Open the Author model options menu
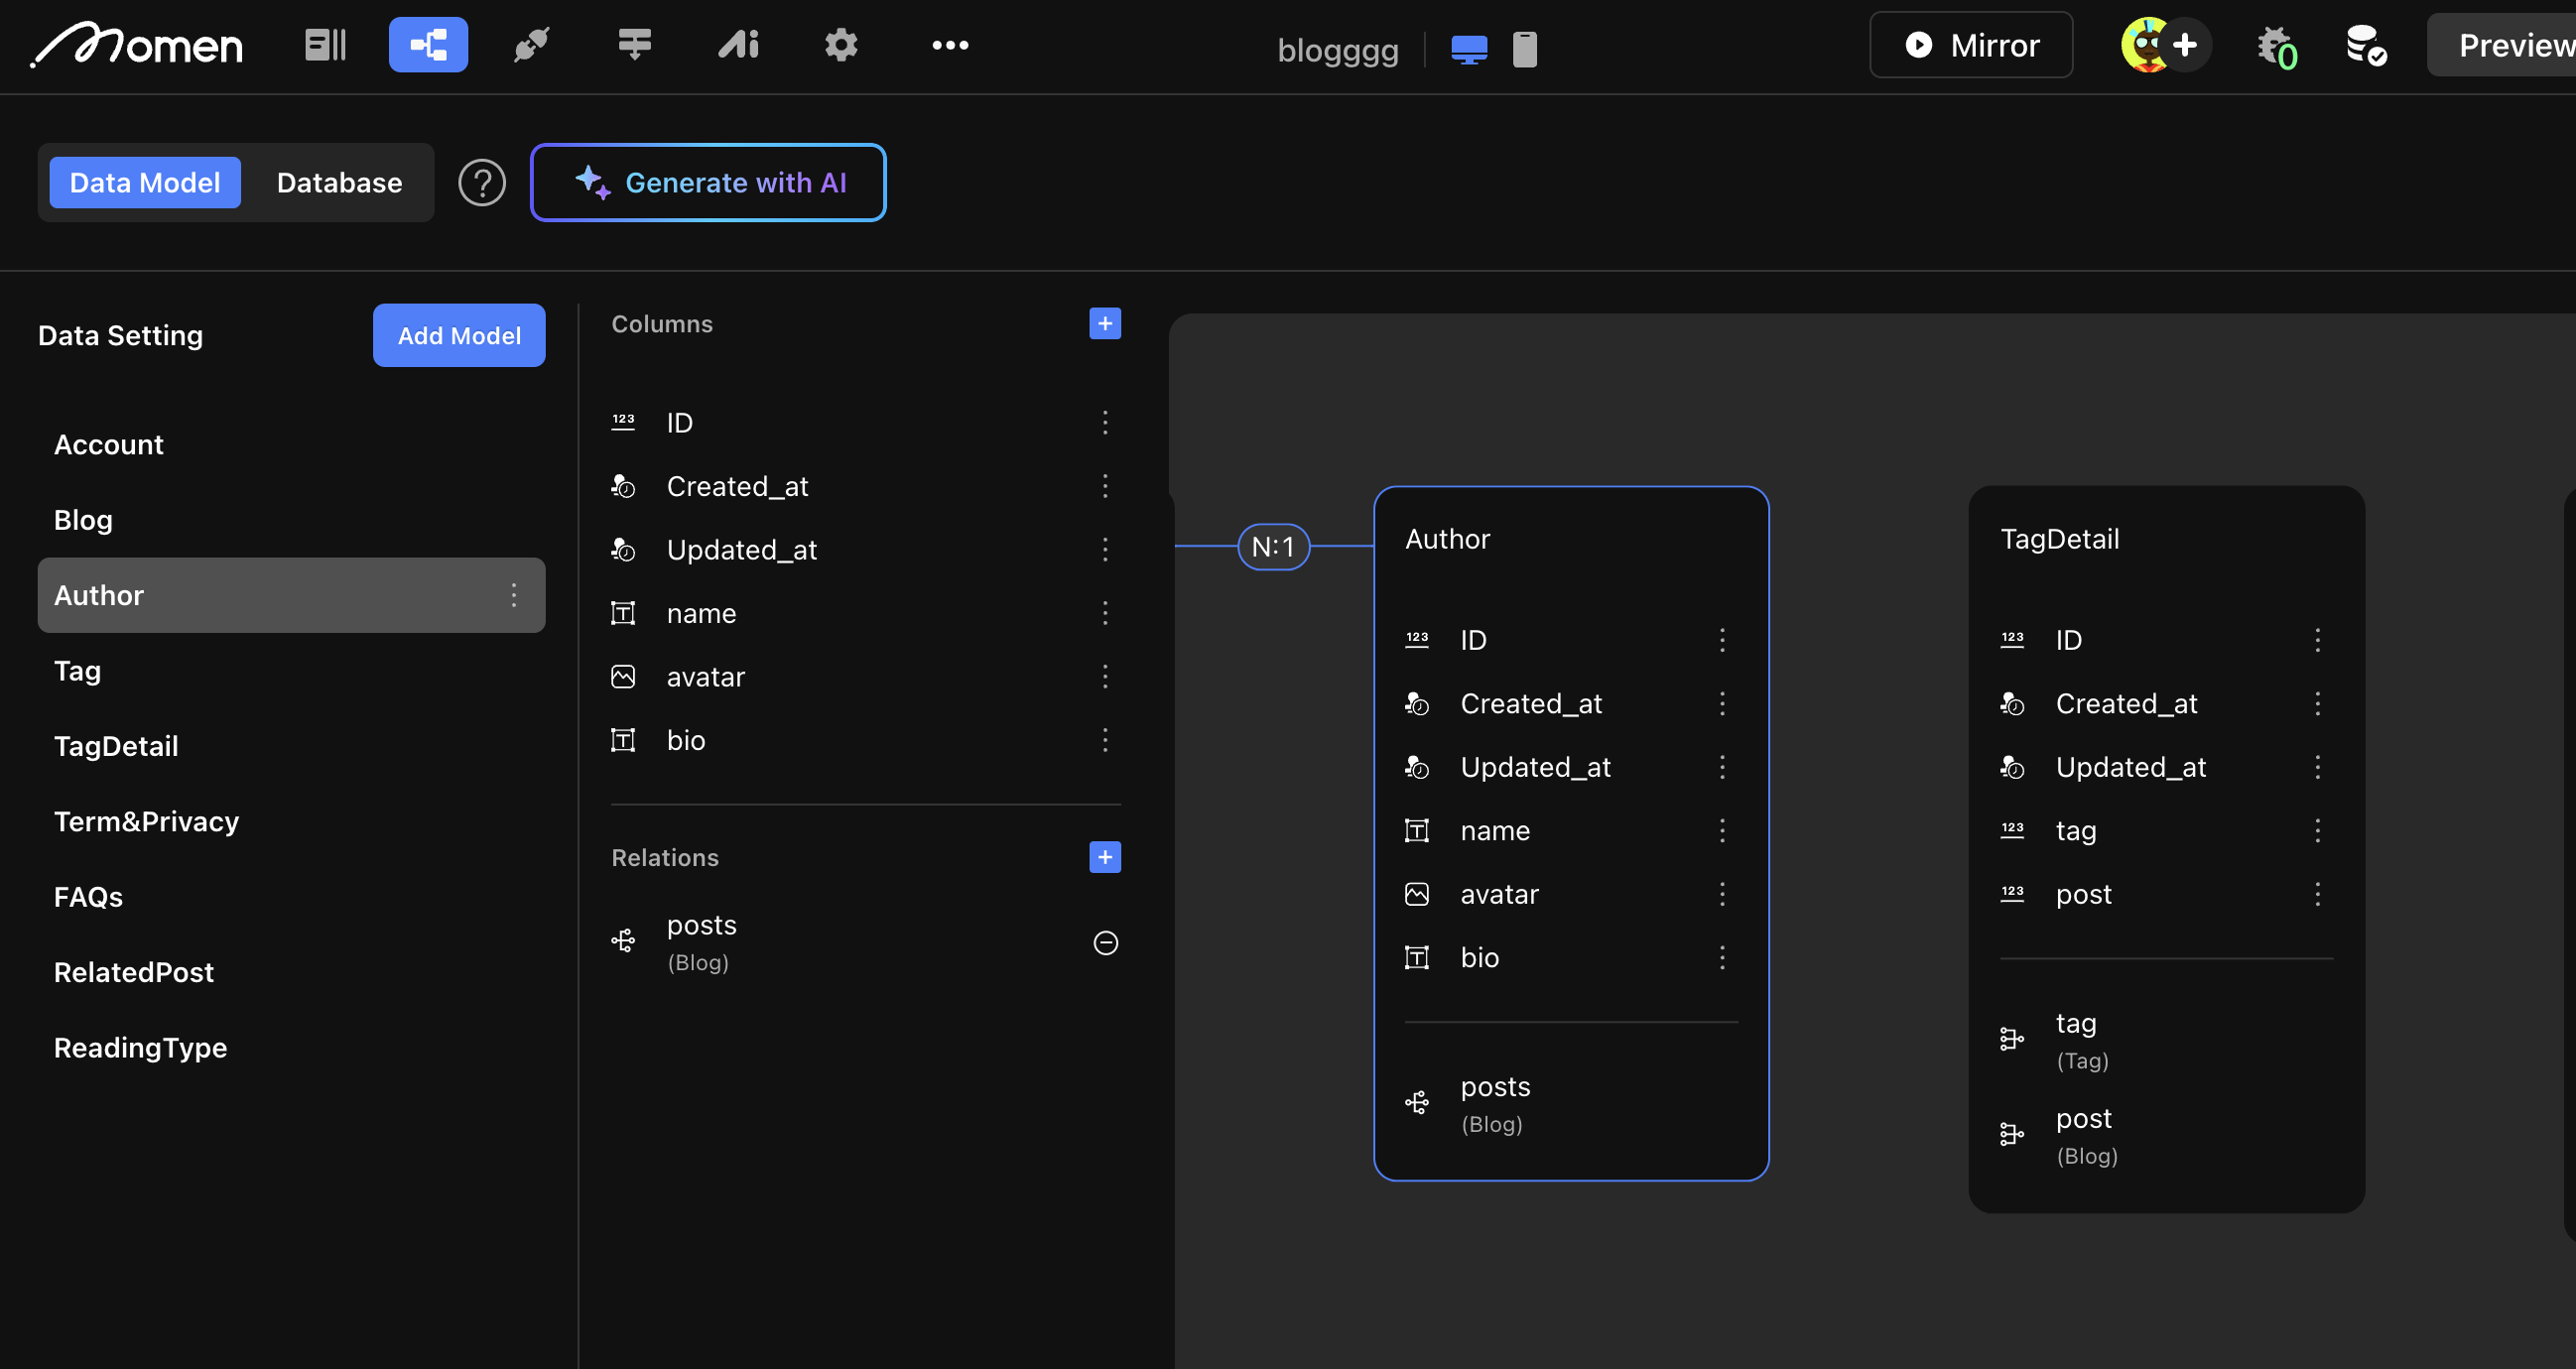The height and width of the screenshot is (1369, 2576). 514,595
